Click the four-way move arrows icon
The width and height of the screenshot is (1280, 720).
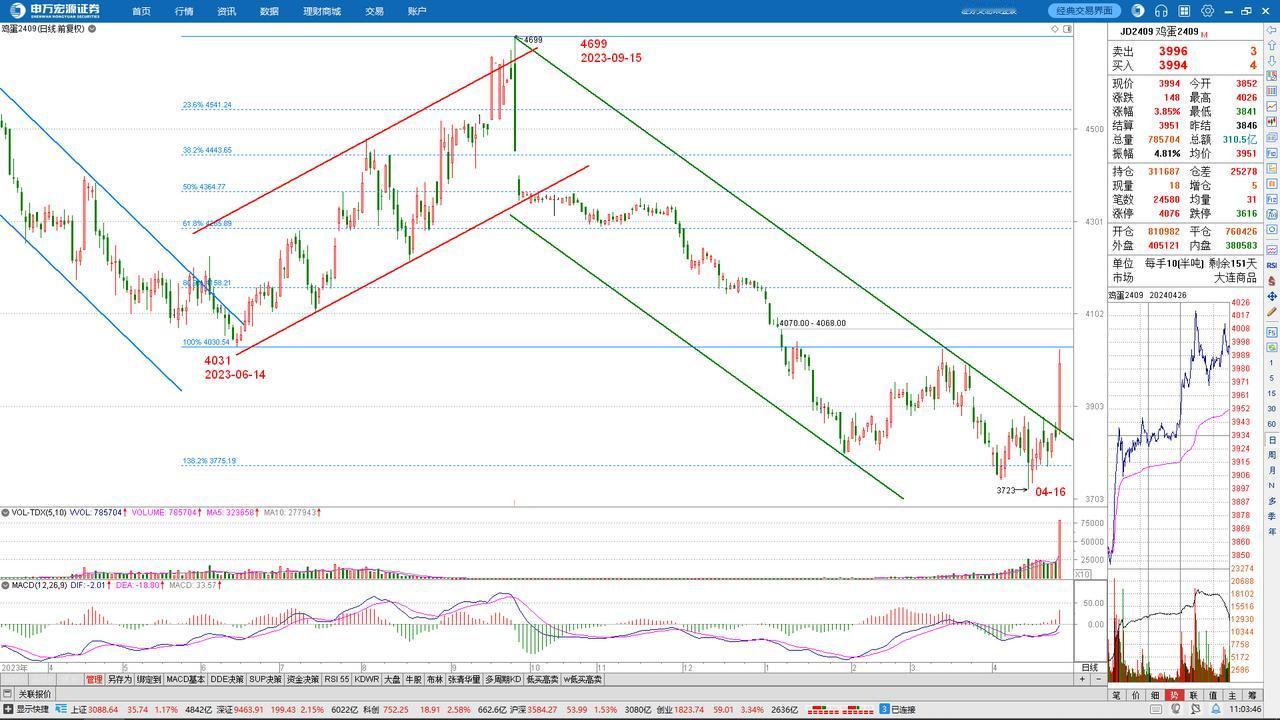1271,297
